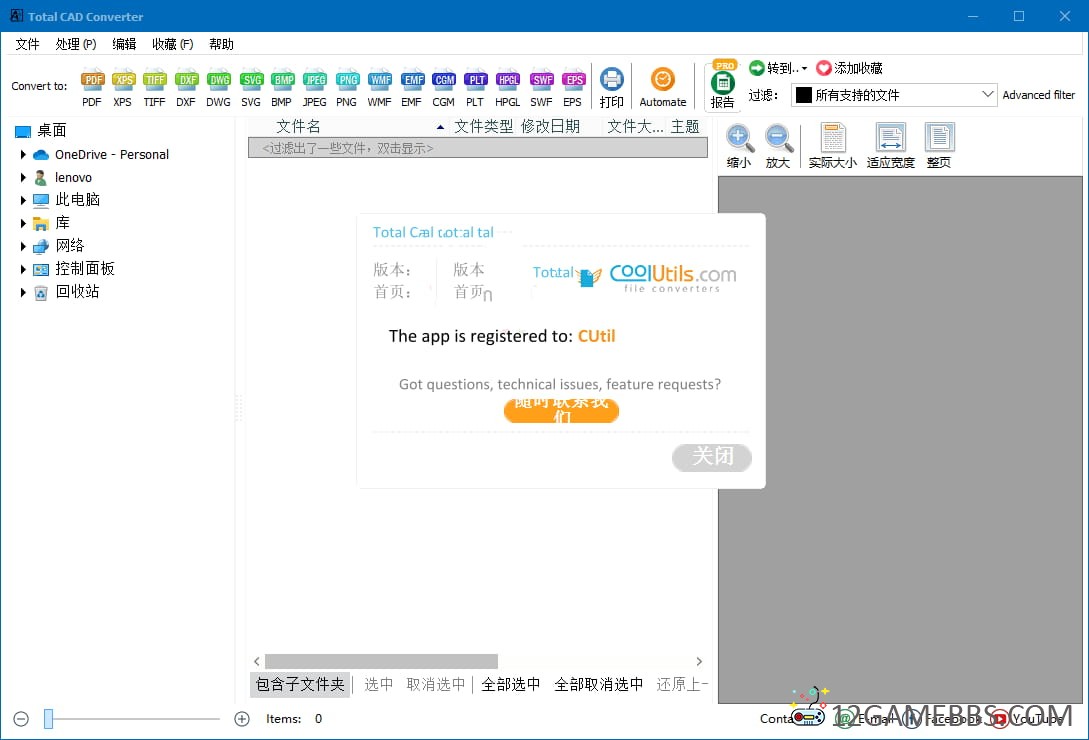1089x740 pixels.
Task: Choose the SVG output format icon
Action: (x=251, y=81)
